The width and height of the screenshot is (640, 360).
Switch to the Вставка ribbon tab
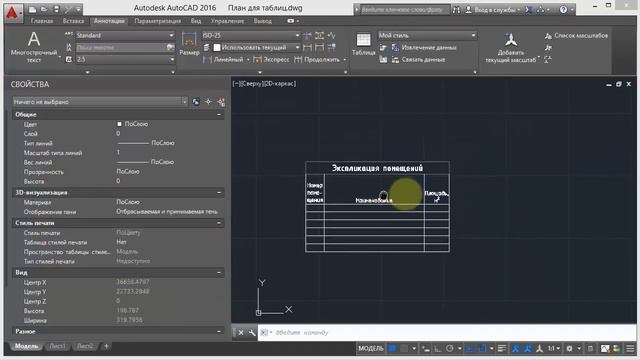[x=73, y=21]
